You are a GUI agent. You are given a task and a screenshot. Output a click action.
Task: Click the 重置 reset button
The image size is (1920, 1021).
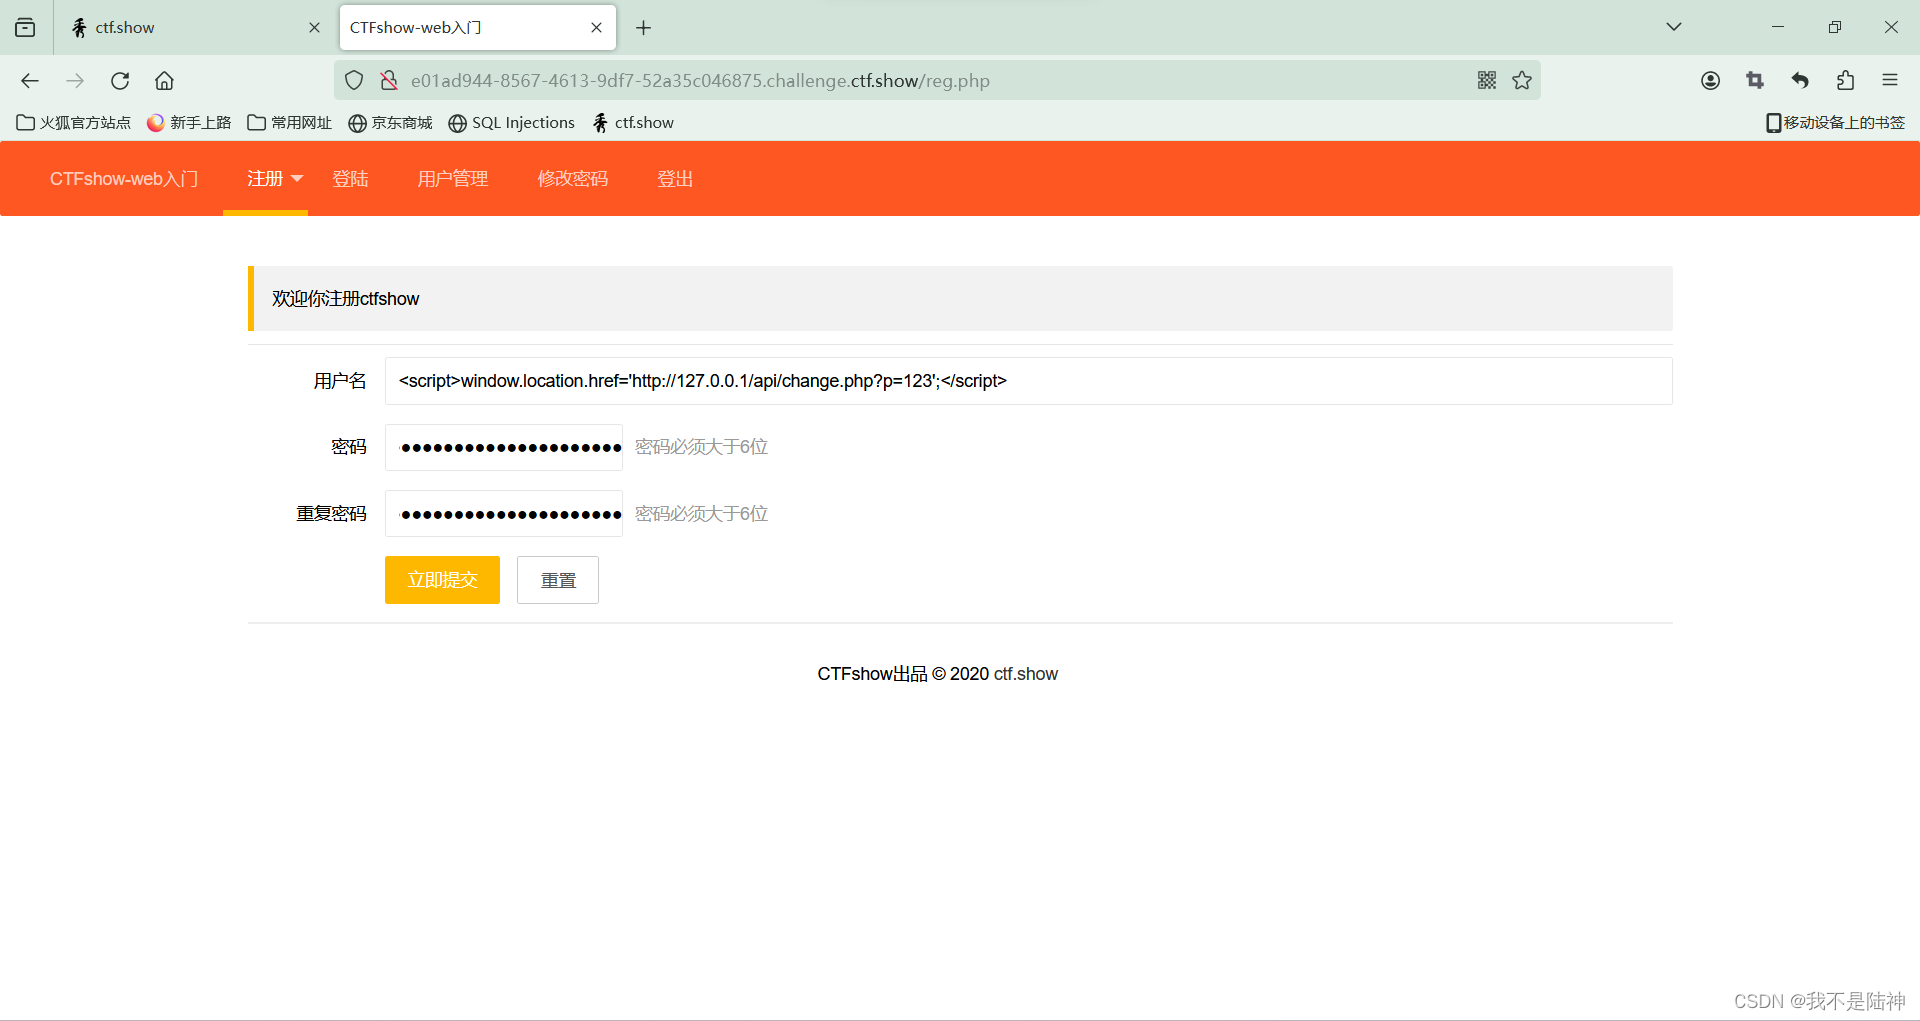pyautogui.click(x=558, y=580)
